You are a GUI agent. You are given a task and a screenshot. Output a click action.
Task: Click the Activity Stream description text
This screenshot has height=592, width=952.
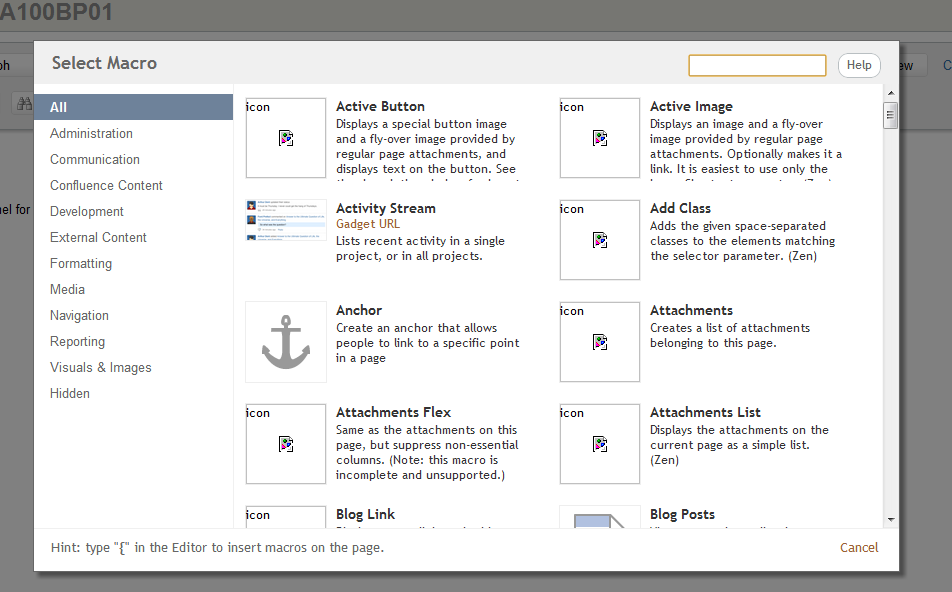pyautogui.click(x=420, y=248)
